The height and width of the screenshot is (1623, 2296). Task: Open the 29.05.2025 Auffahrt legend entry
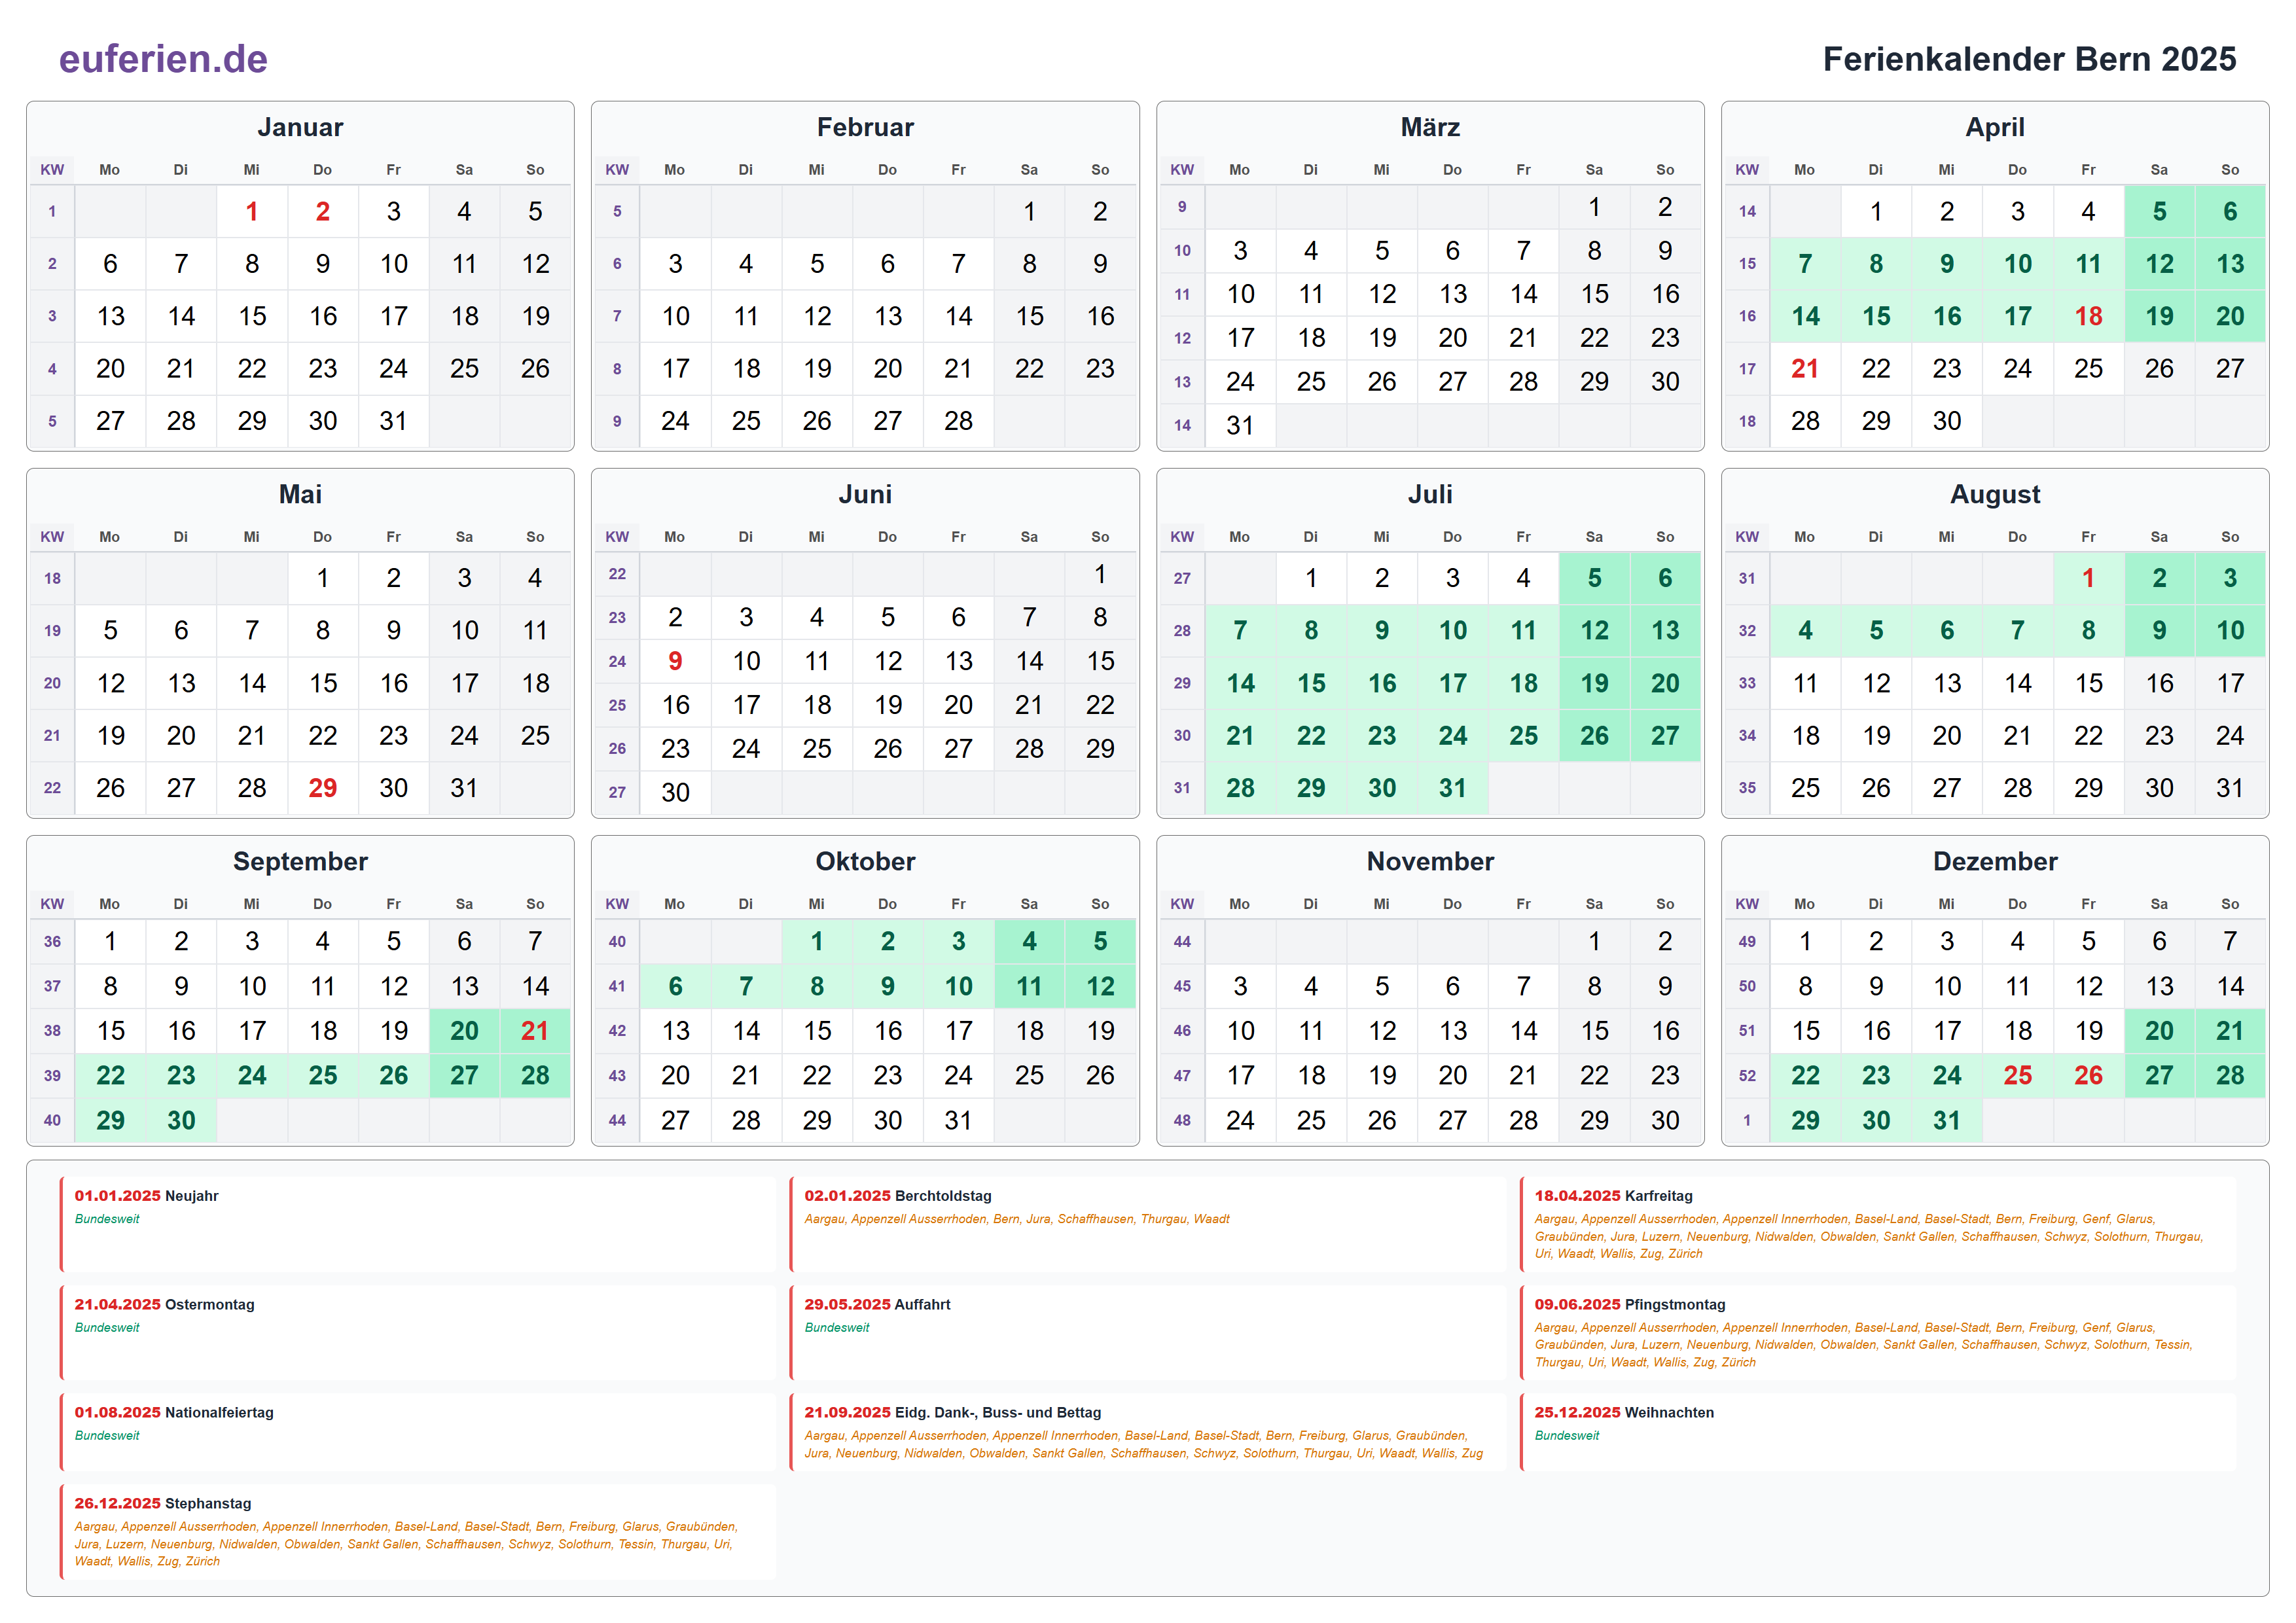click(x=1148, y=1332)
